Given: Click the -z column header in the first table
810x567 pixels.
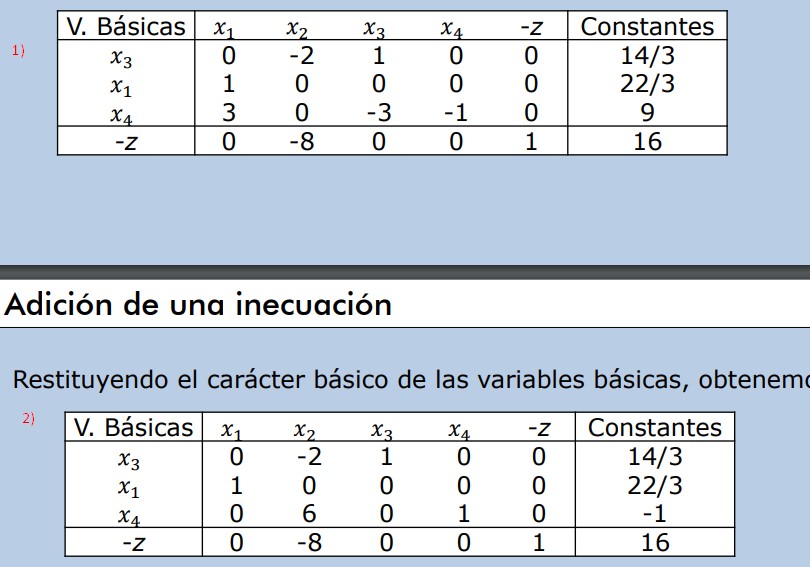Looking at the screenshot, I should [x=530, y=29].
